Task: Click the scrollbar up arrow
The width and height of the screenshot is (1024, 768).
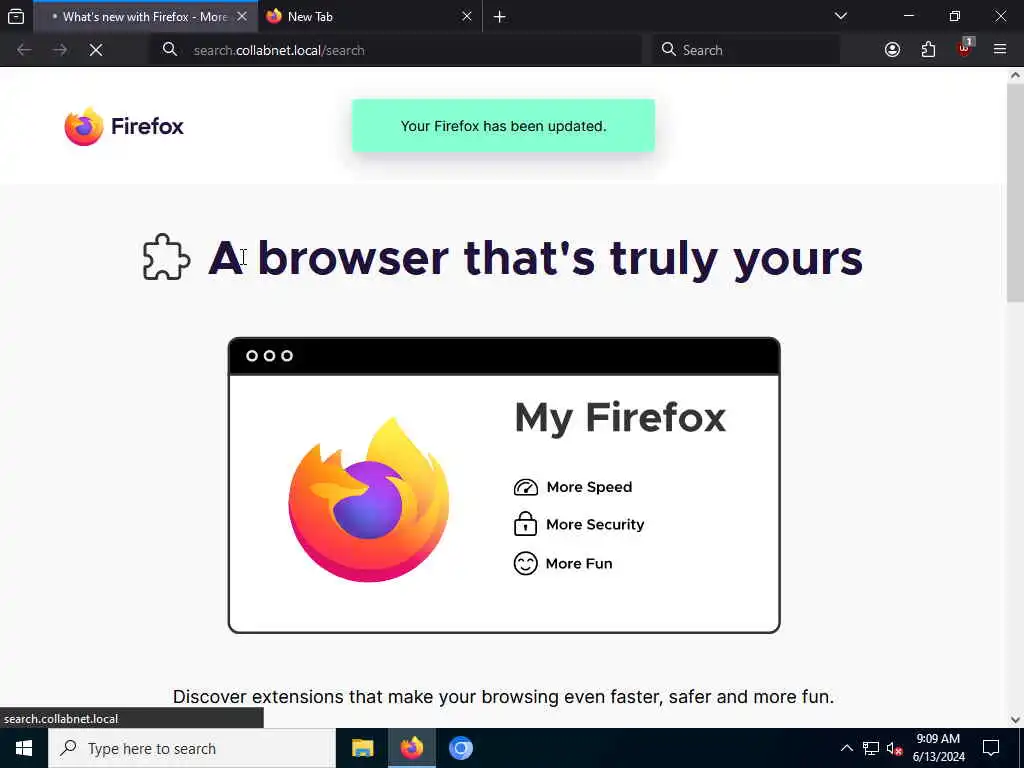Action: pos(1015,75)
